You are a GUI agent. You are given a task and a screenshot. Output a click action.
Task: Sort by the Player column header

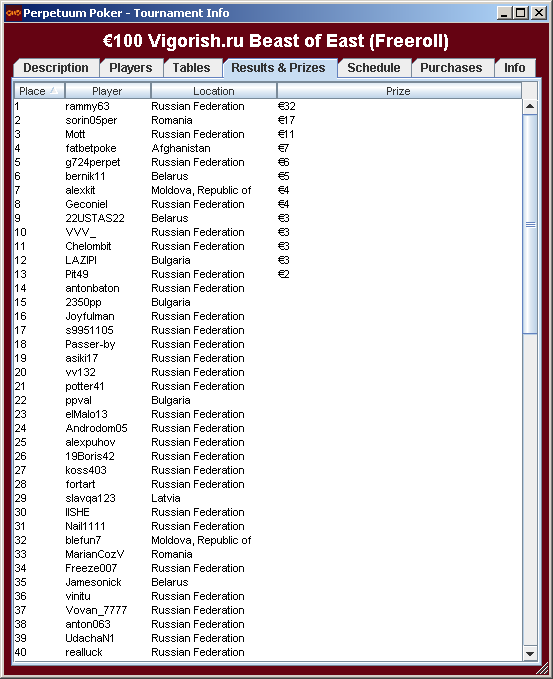107,91
